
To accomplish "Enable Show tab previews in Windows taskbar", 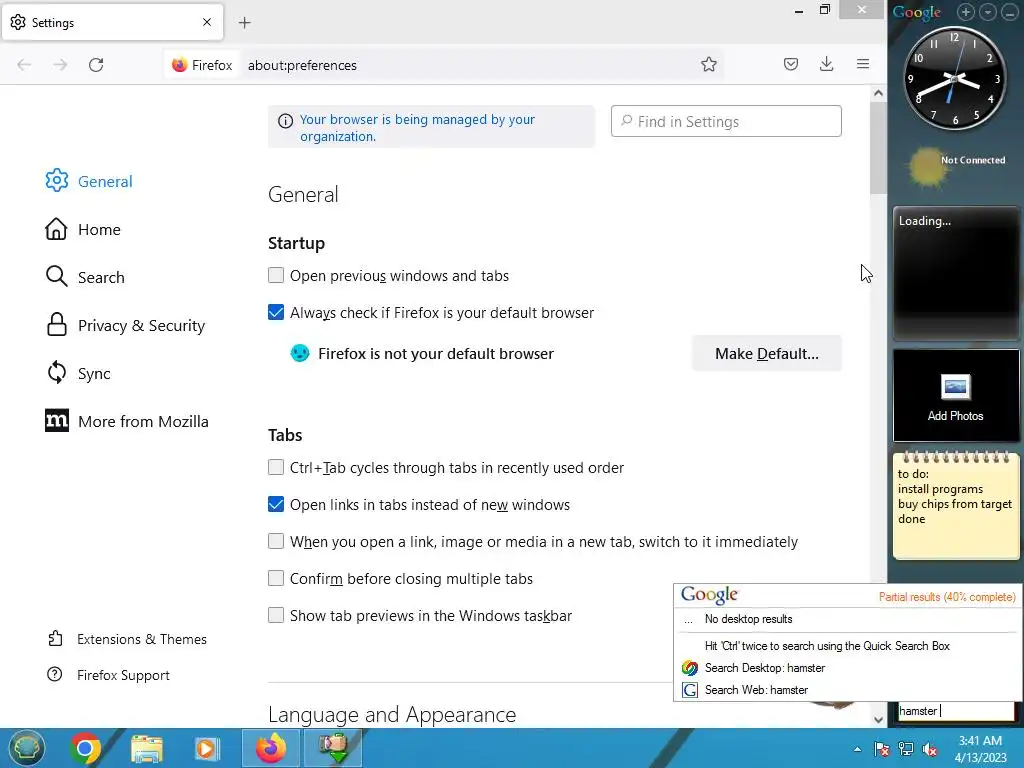I will coord(276,615).
